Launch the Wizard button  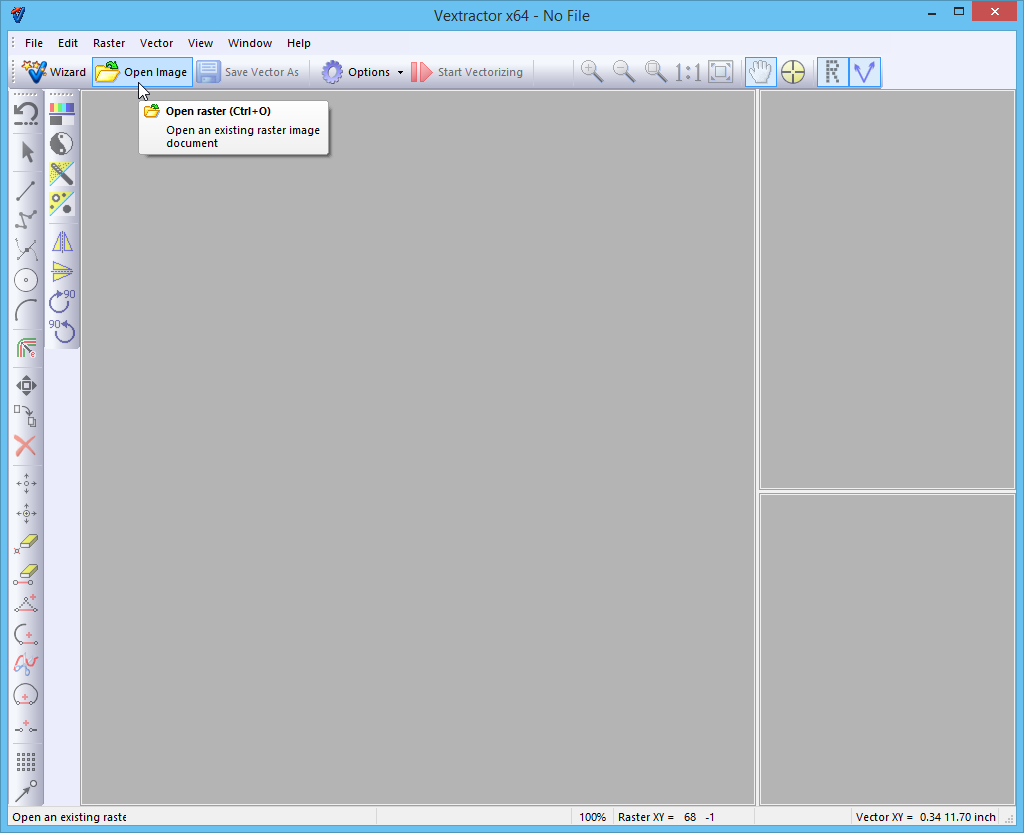coord(55,72)
